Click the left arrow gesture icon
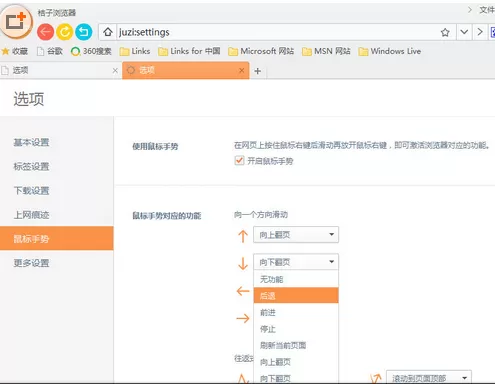 pos(243,291)
